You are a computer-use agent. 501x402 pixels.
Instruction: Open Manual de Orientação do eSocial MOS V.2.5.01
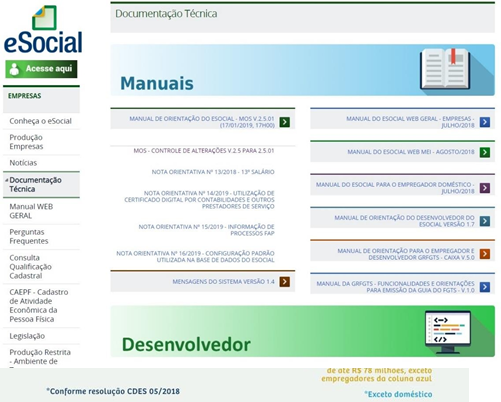202,122
